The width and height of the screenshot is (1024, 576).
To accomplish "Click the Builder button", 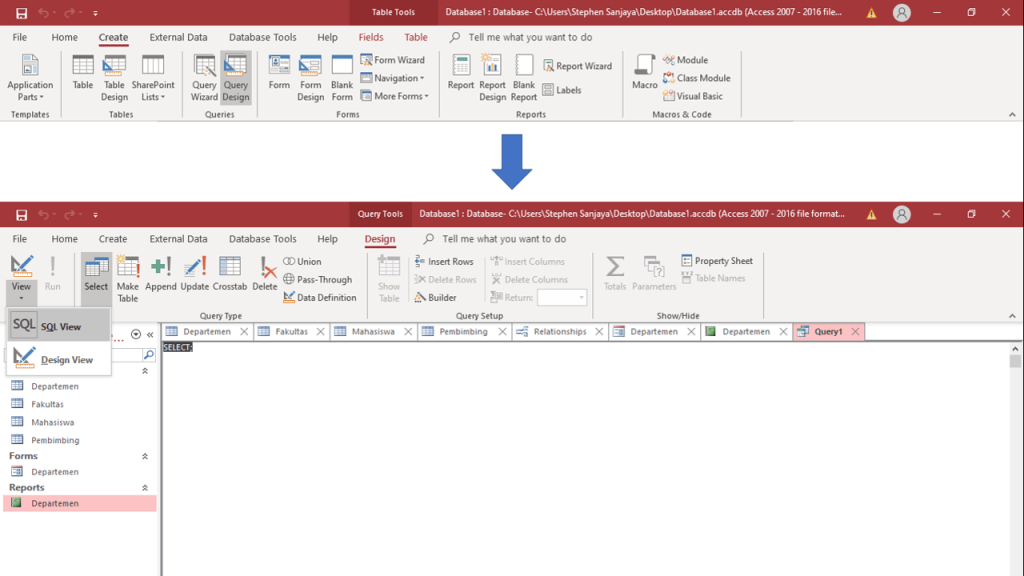I will pos(435,297).
